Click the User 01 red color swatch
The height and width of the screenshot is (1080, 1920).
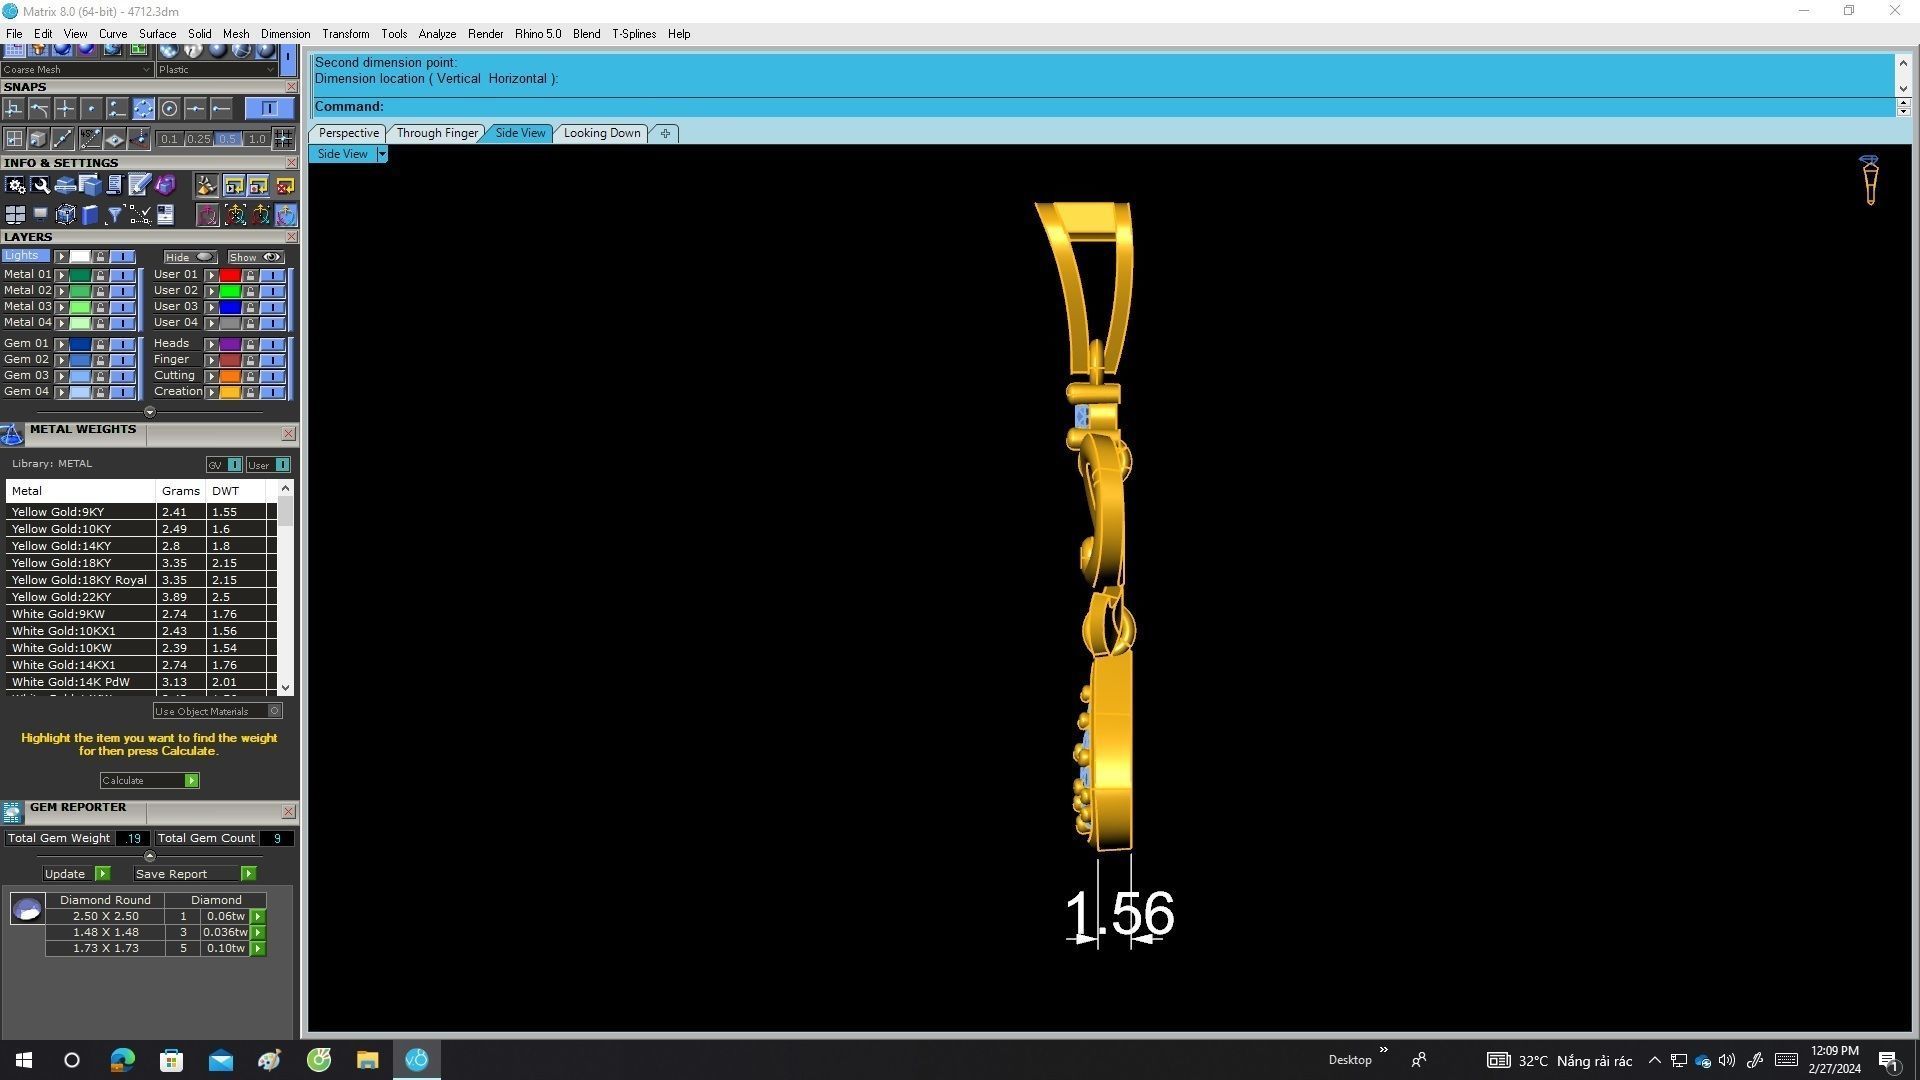coord(230,275)
